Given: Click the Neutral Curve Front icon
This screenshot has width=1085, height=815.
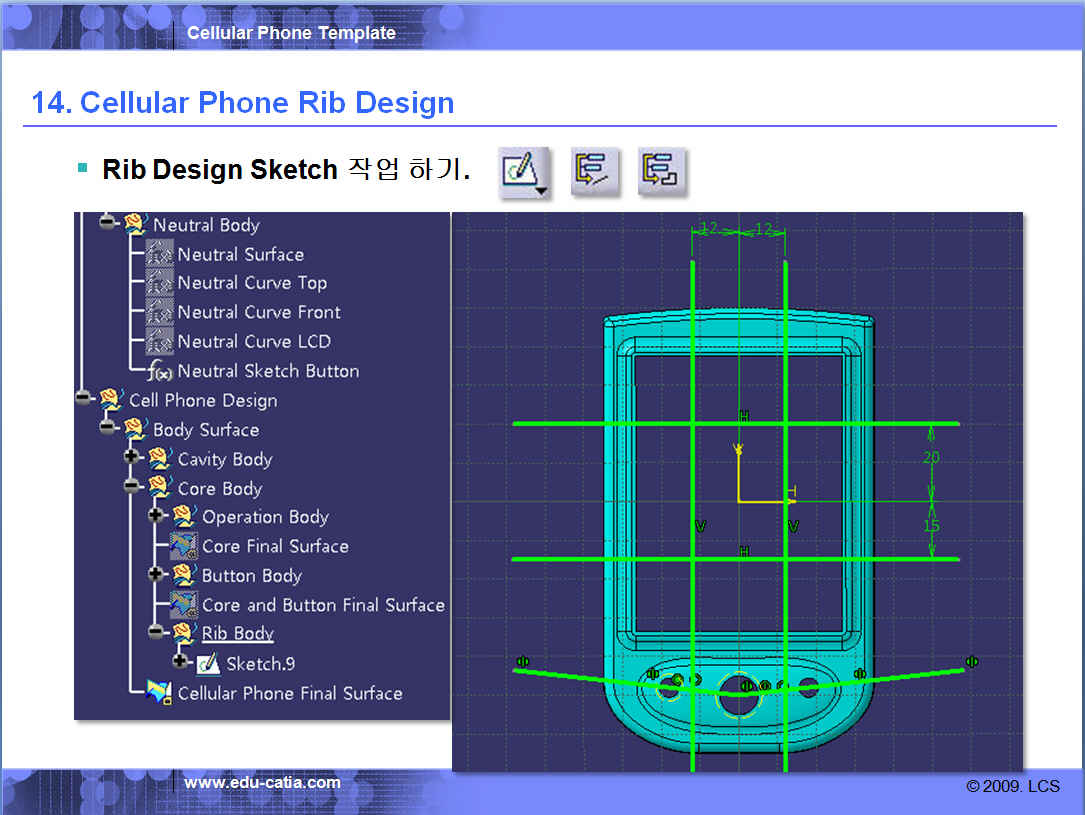Looking at the screenshot, I should 160,312.
